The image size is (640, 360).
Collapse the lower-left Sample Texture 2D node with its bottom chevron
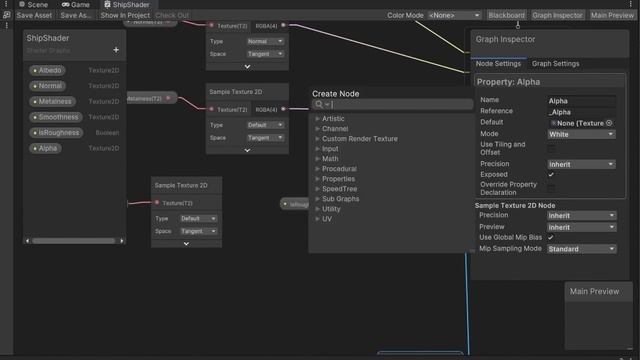pyautogui.click(x=186, y=244)
